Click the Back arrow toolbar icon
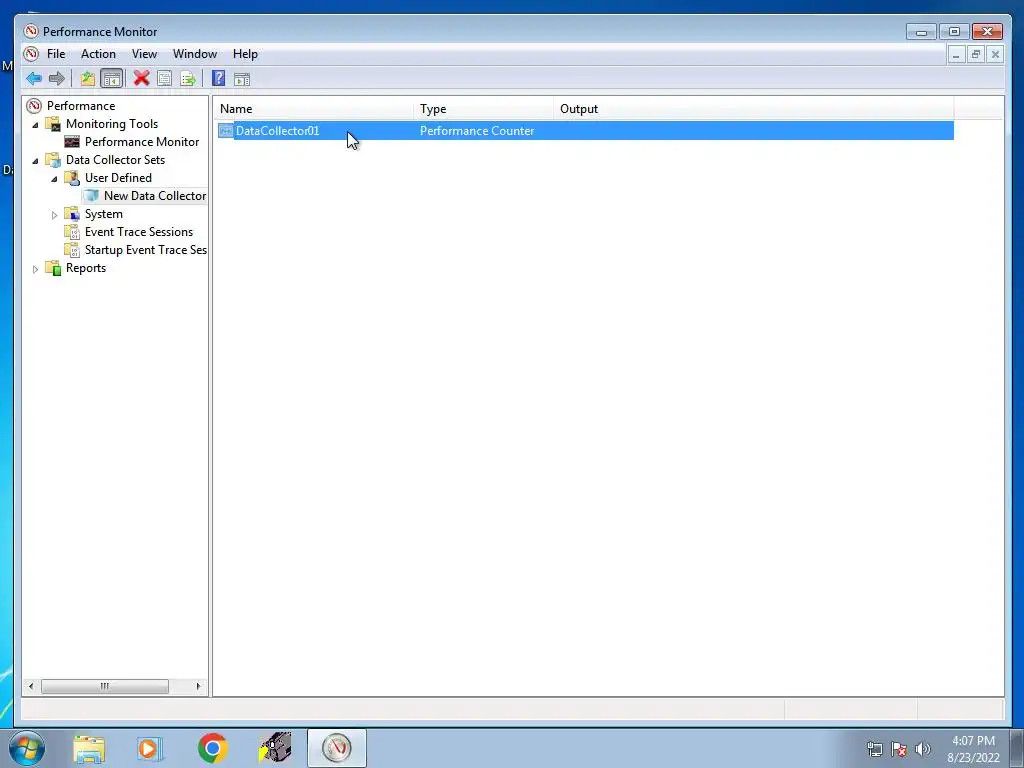The height and width of the screenshot is (768, 1024). (x=34, y=79)
